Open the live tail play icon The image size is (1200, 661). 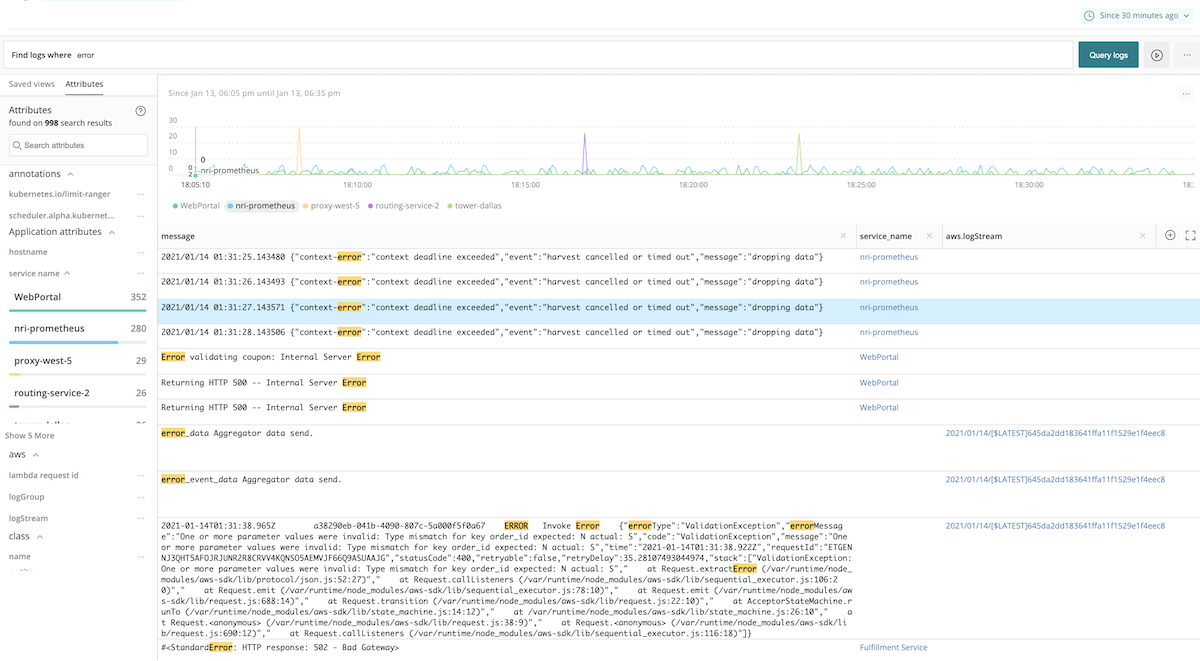1156,55
